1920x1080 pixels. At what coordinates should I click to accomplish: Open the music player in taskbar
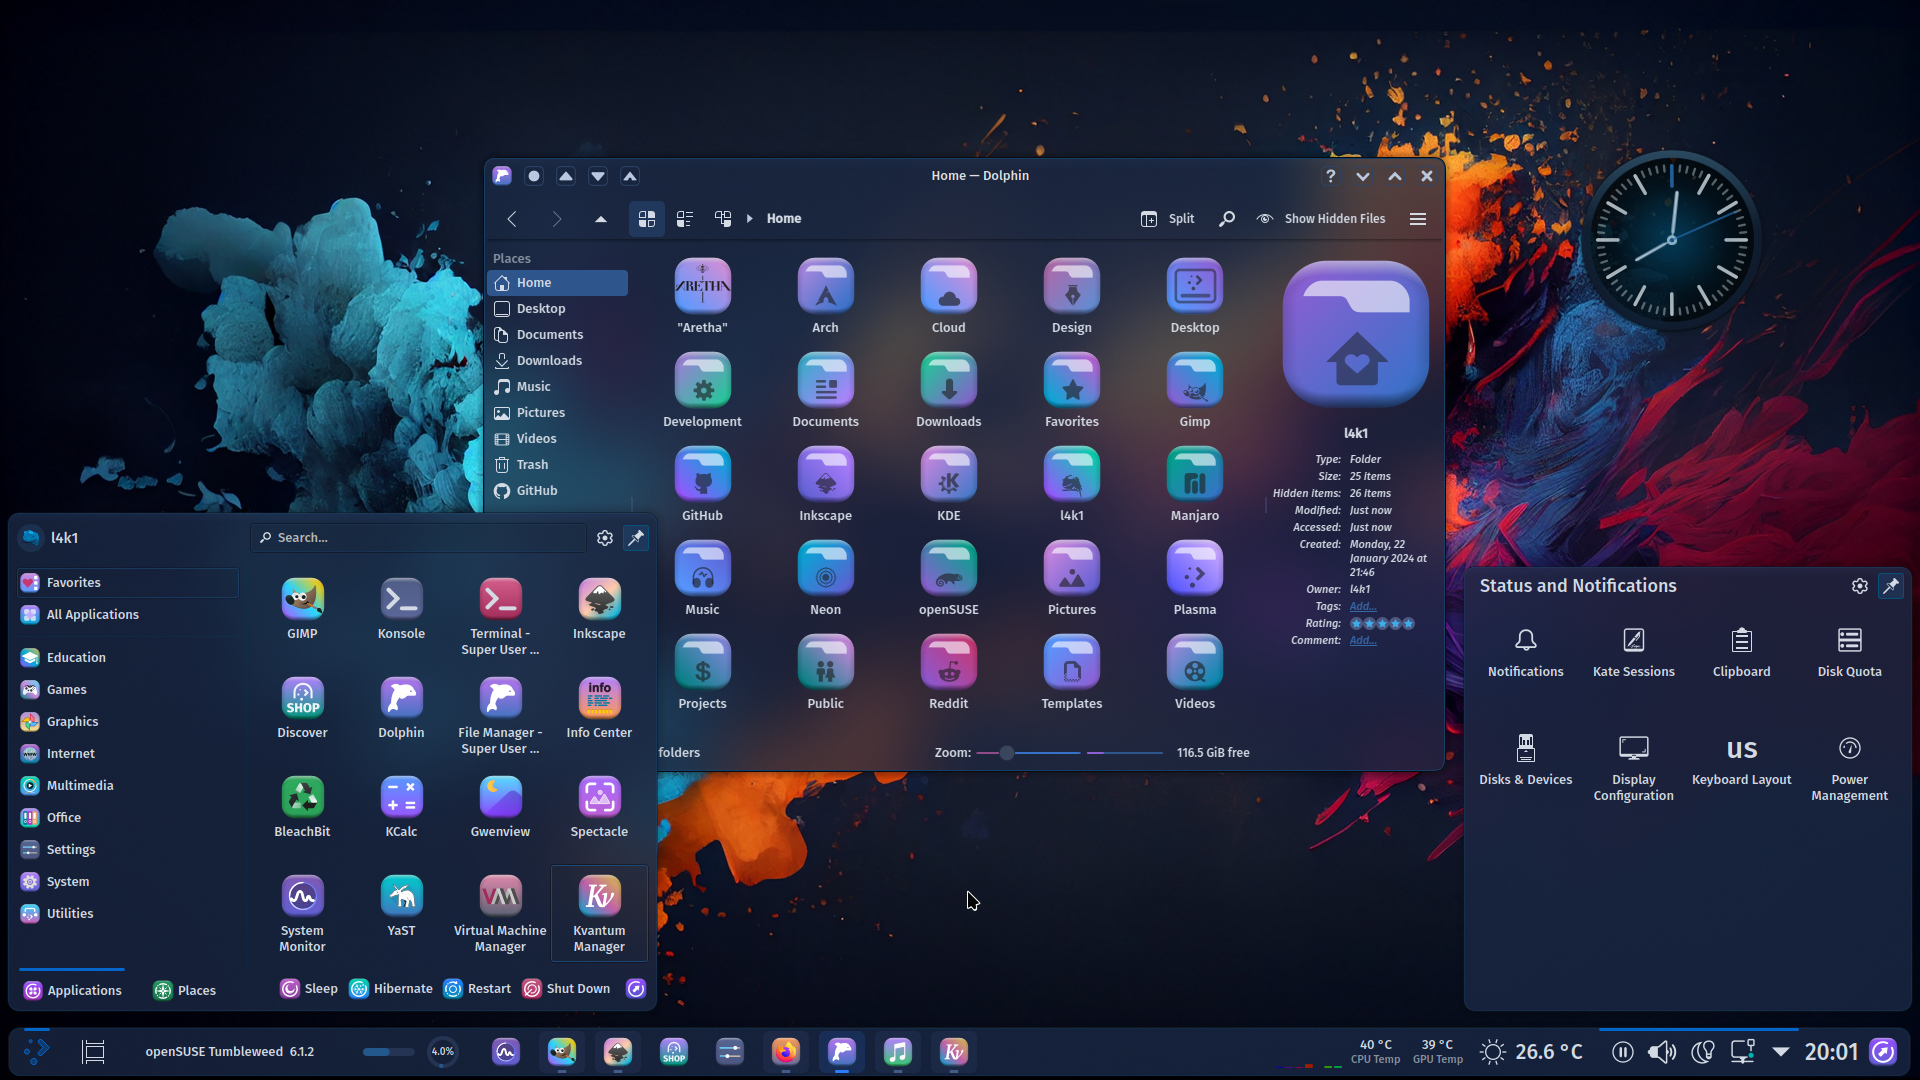click(x=898, y=1052)
